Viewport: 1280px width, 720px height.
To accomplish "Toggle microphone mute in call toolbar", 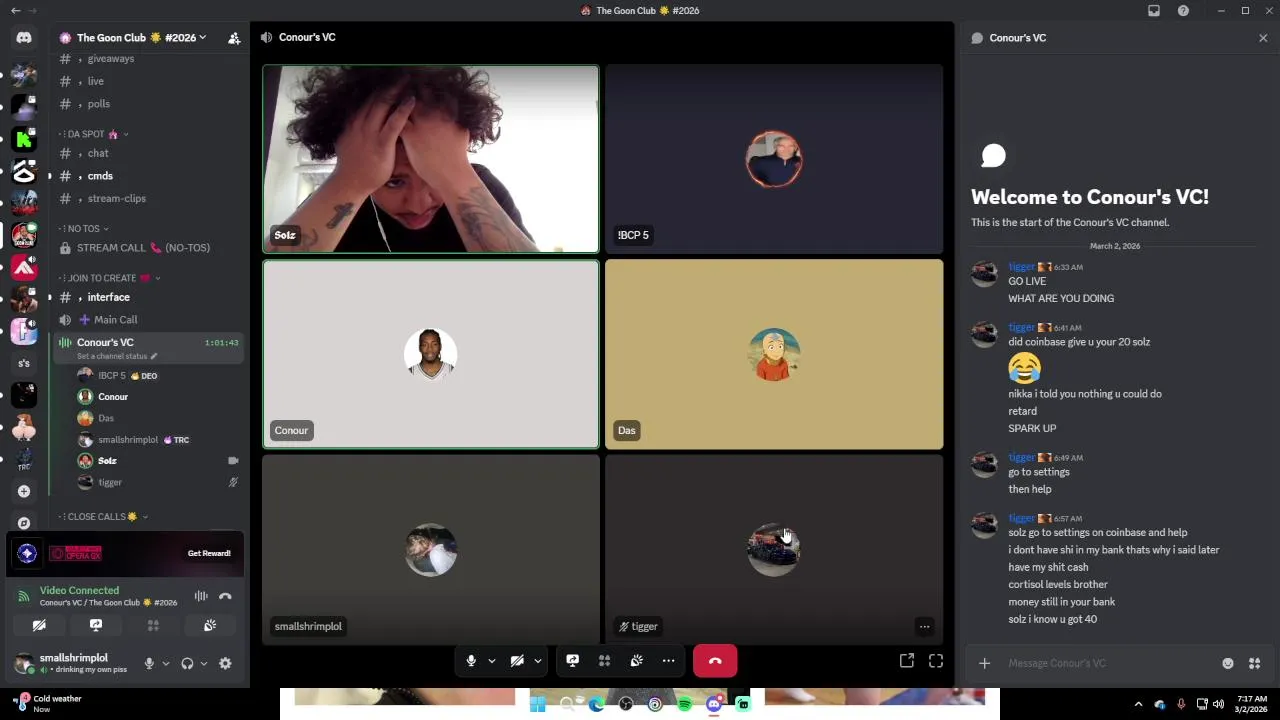I will coord(471,661).
